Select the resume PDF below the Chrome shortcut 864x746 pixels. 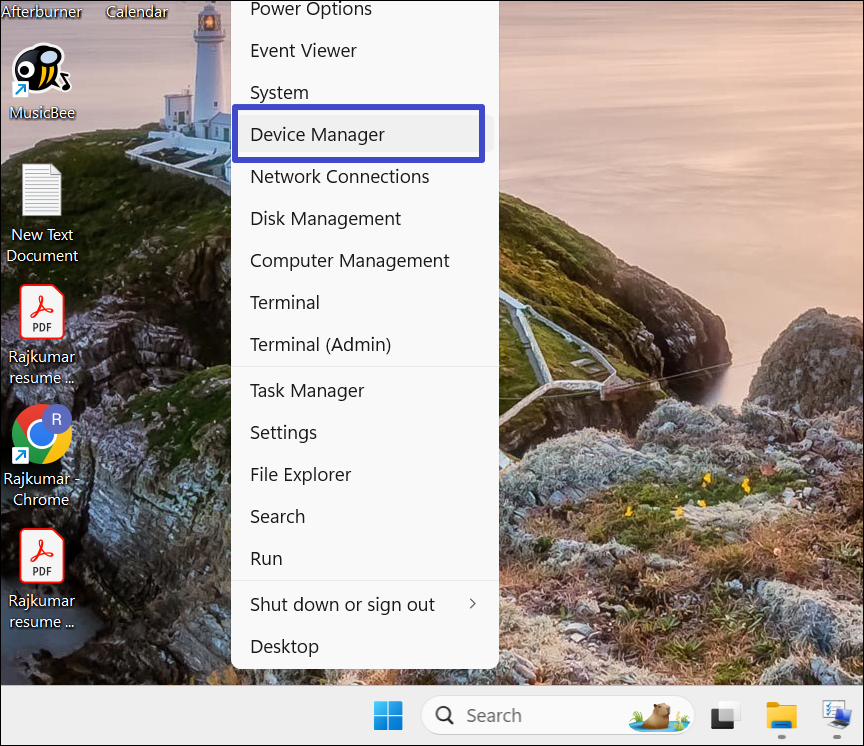42,556
